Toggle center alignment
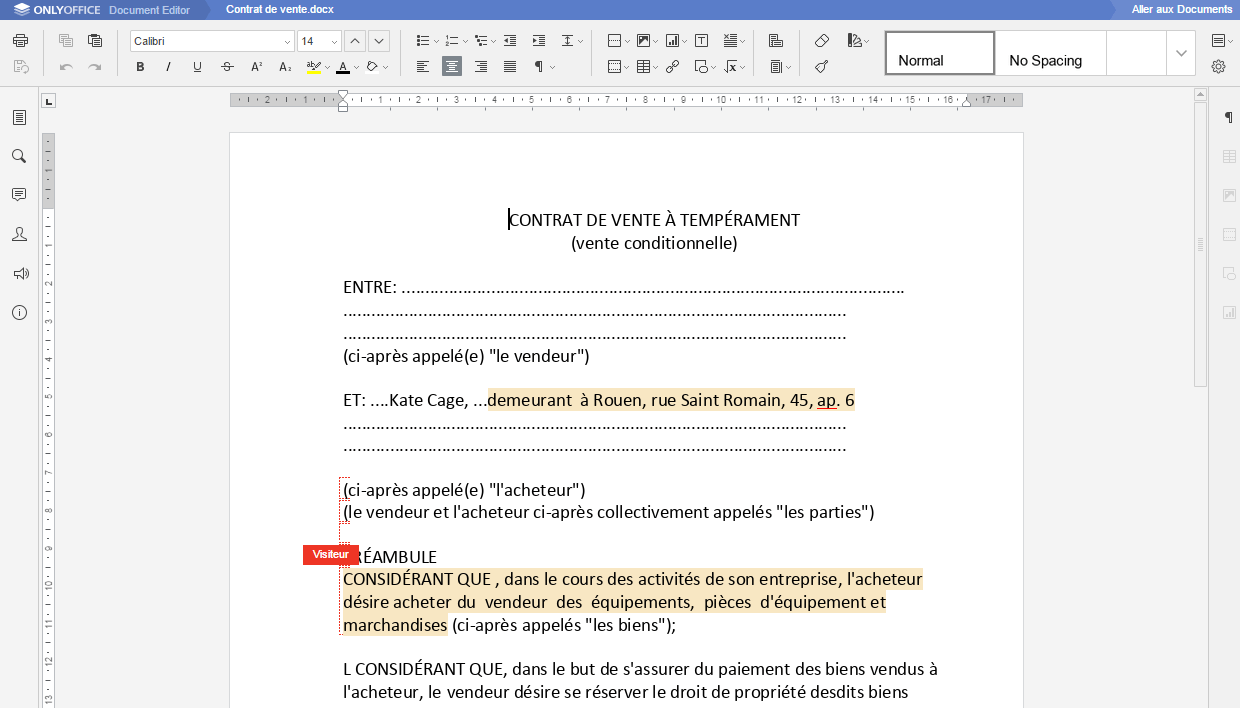Screen dimensions: 1240x708 point(452,67)
